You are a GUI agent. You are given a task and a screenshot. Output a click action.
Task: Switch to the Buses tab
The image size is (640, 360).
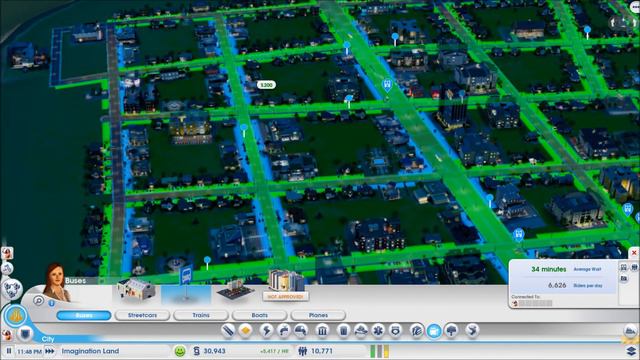pyautogui.click(x=84, y=315)
